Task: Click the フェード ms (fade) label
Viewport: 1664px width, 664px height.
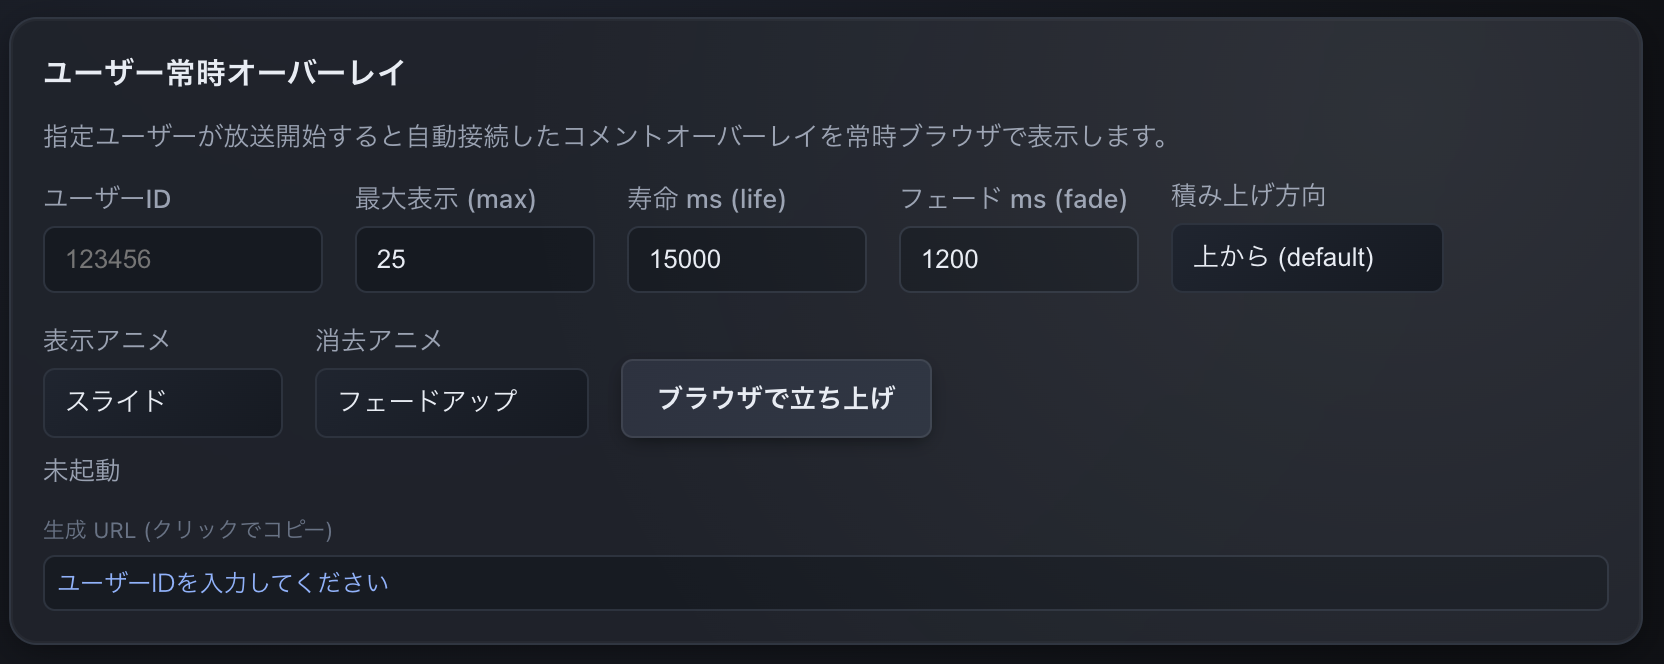Action: point(1013,199)
